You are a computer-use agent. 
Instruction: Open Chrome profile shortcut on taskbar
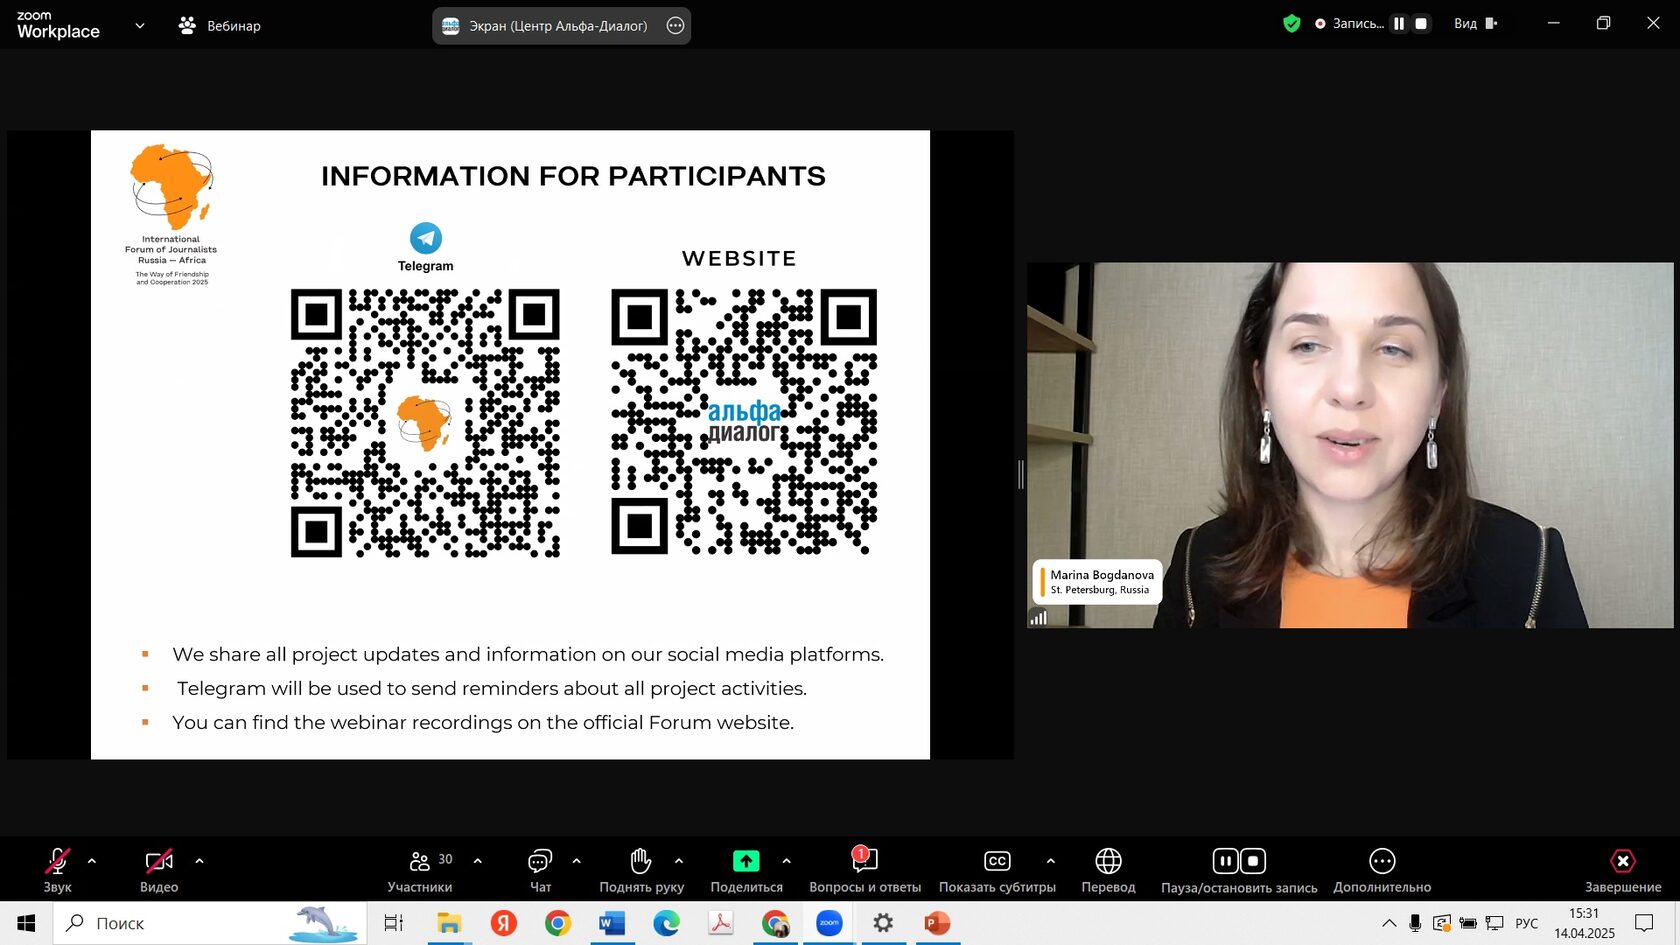[775, 923]
